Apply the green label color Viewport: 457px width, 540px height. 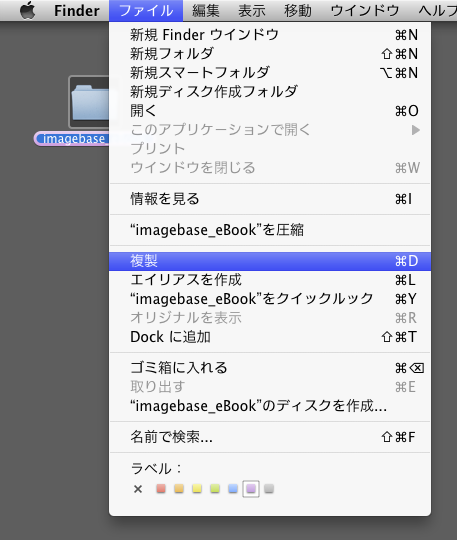215,488
